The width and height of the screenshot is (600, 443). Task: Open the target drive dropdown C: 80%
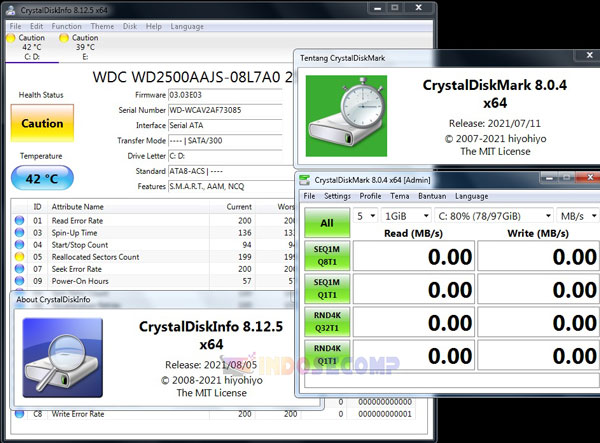pyautogui.click(x=494, y=216)
